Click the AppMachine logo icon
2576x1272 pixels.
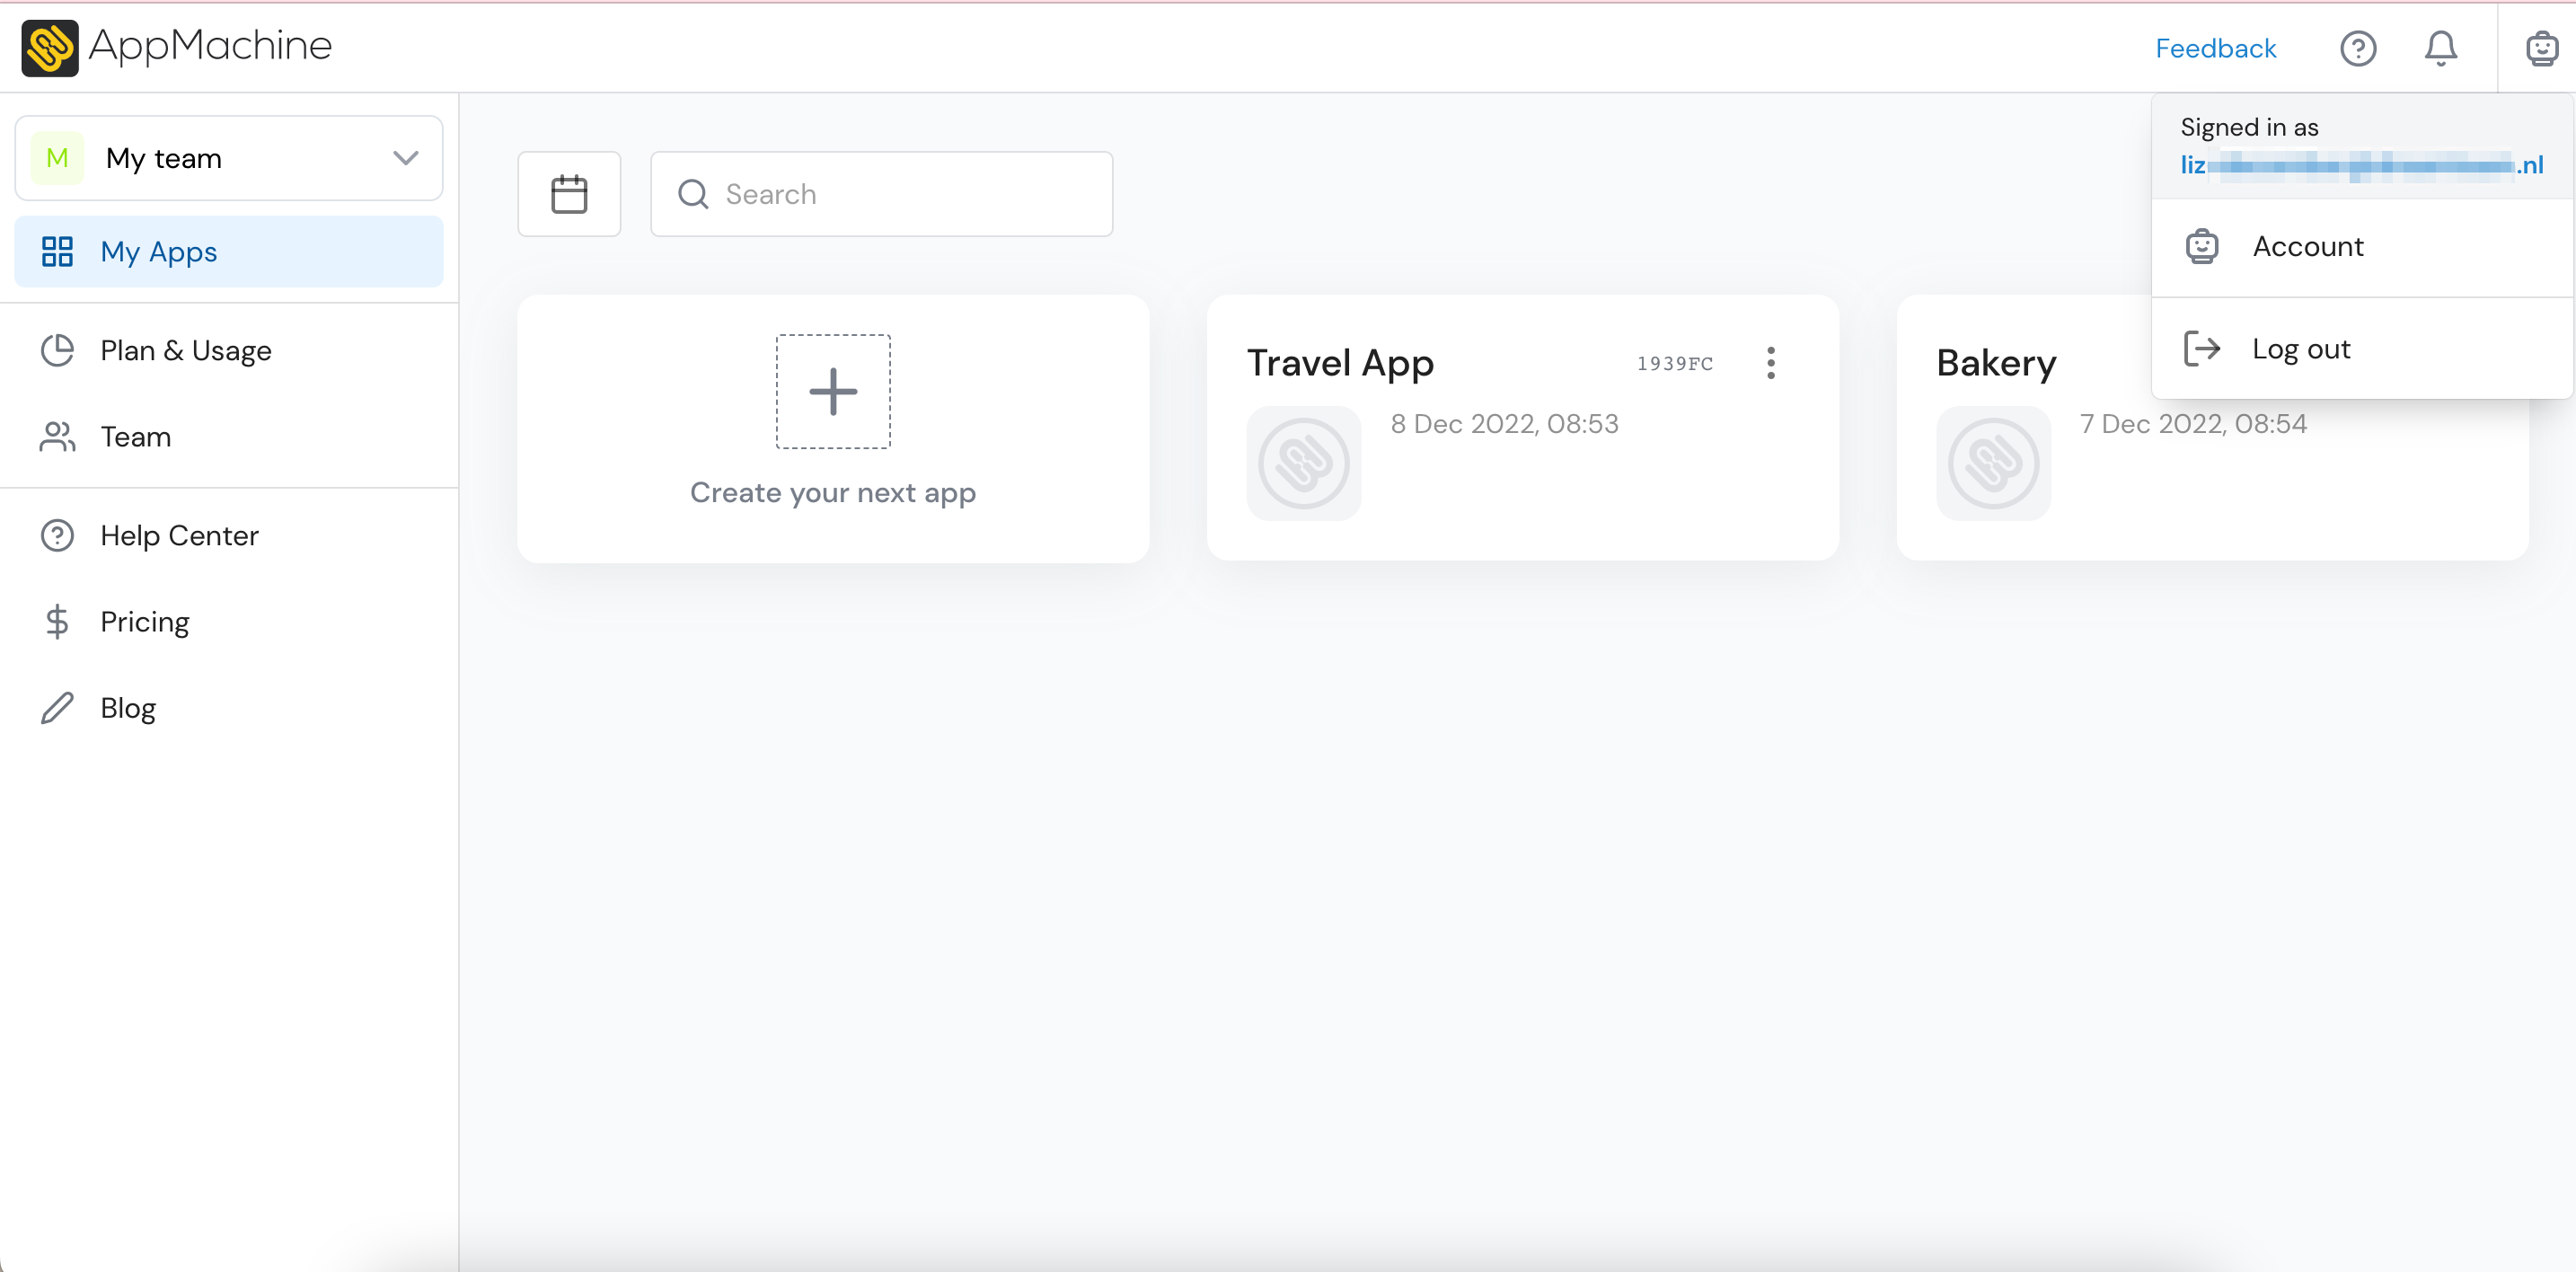pos(50,47)
